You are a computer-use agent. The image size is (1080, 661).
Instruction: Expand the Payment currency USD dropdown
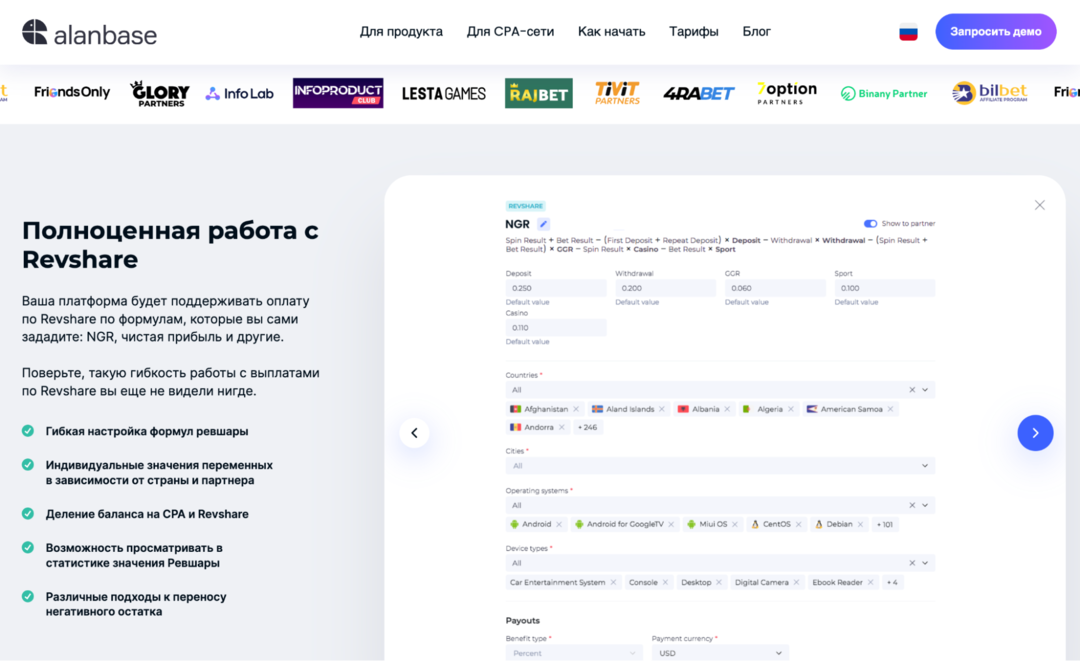718,652
